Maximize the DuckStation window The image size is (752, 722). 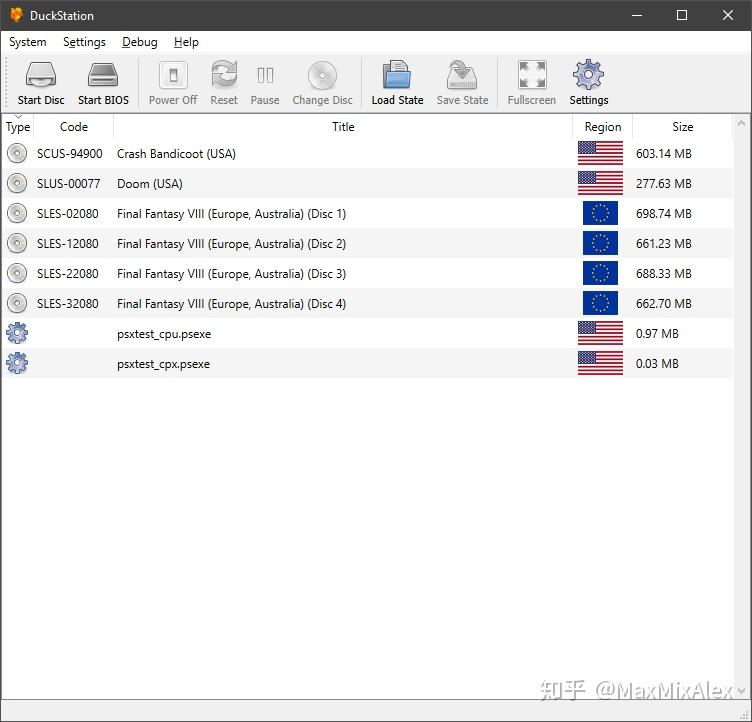[x=682, y=15]
